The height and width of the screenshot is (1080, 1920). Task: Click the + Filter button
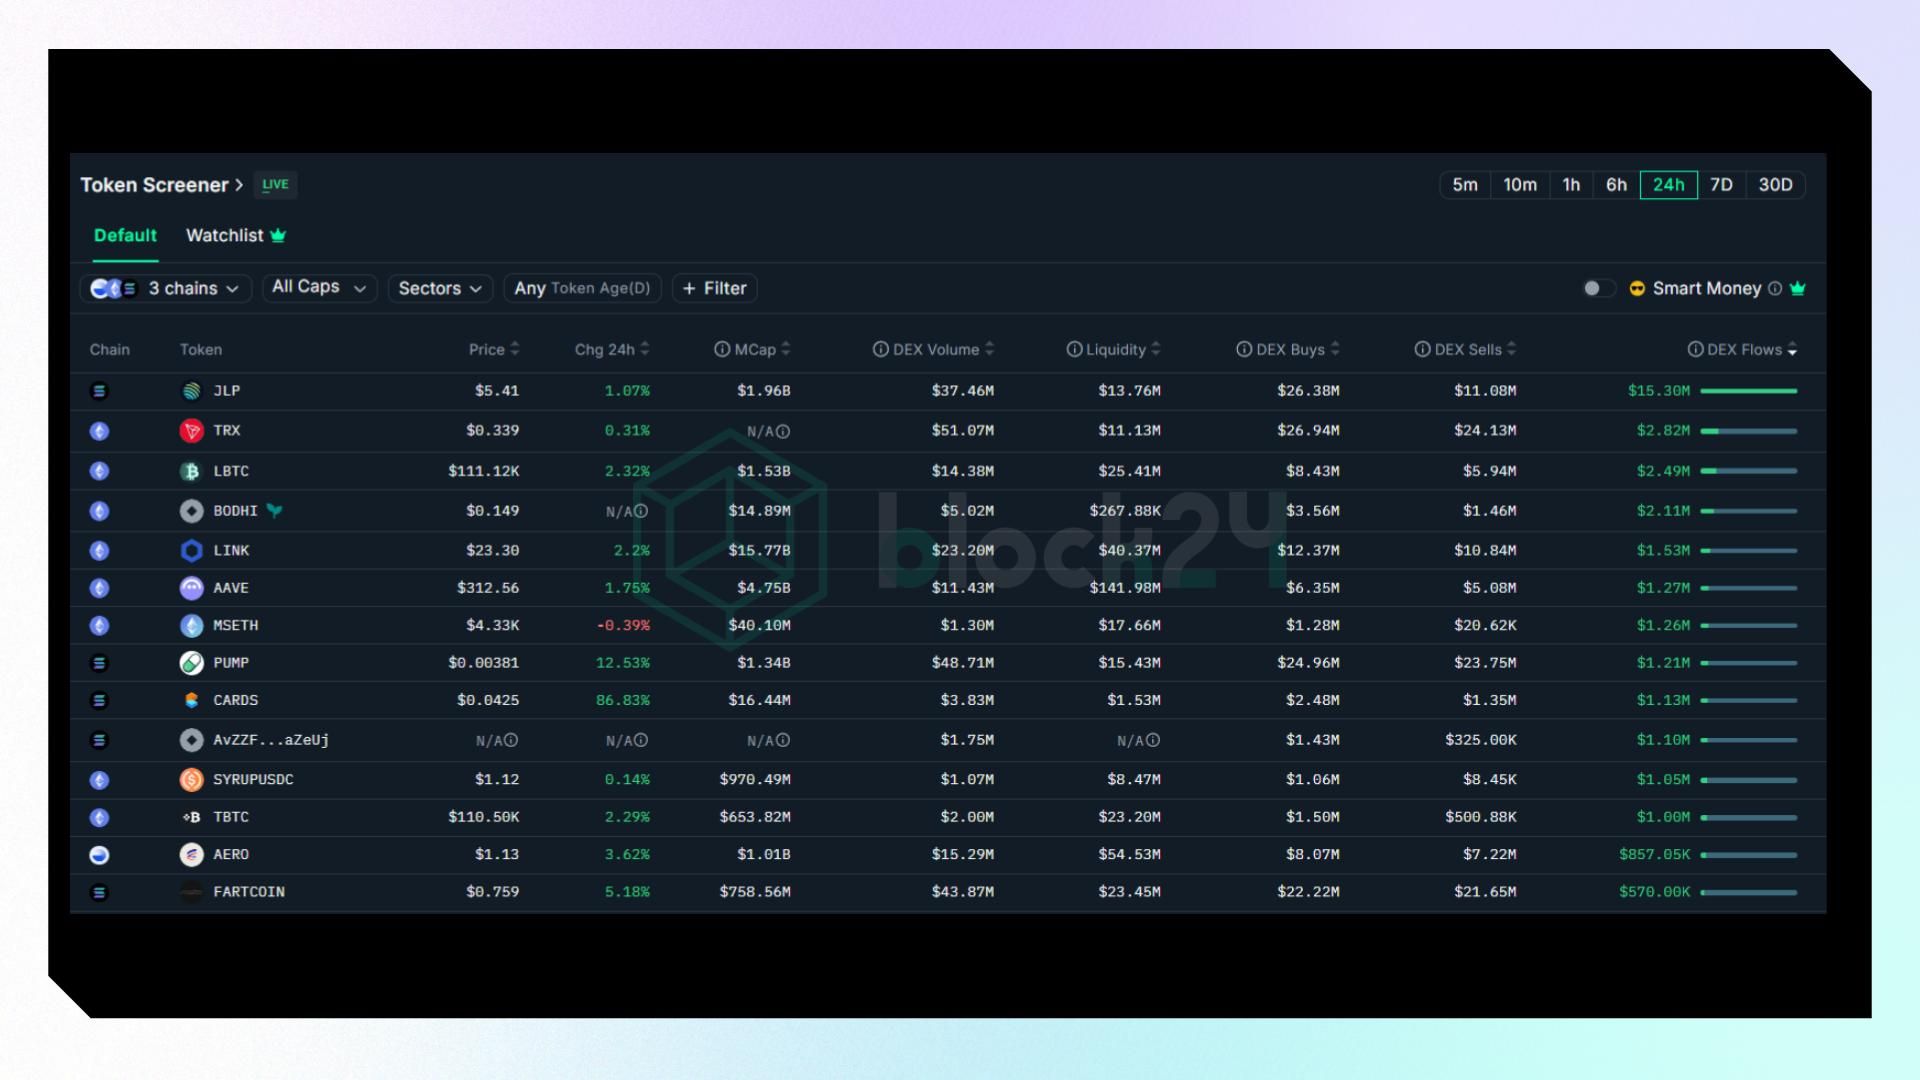[x=715, y=289]
